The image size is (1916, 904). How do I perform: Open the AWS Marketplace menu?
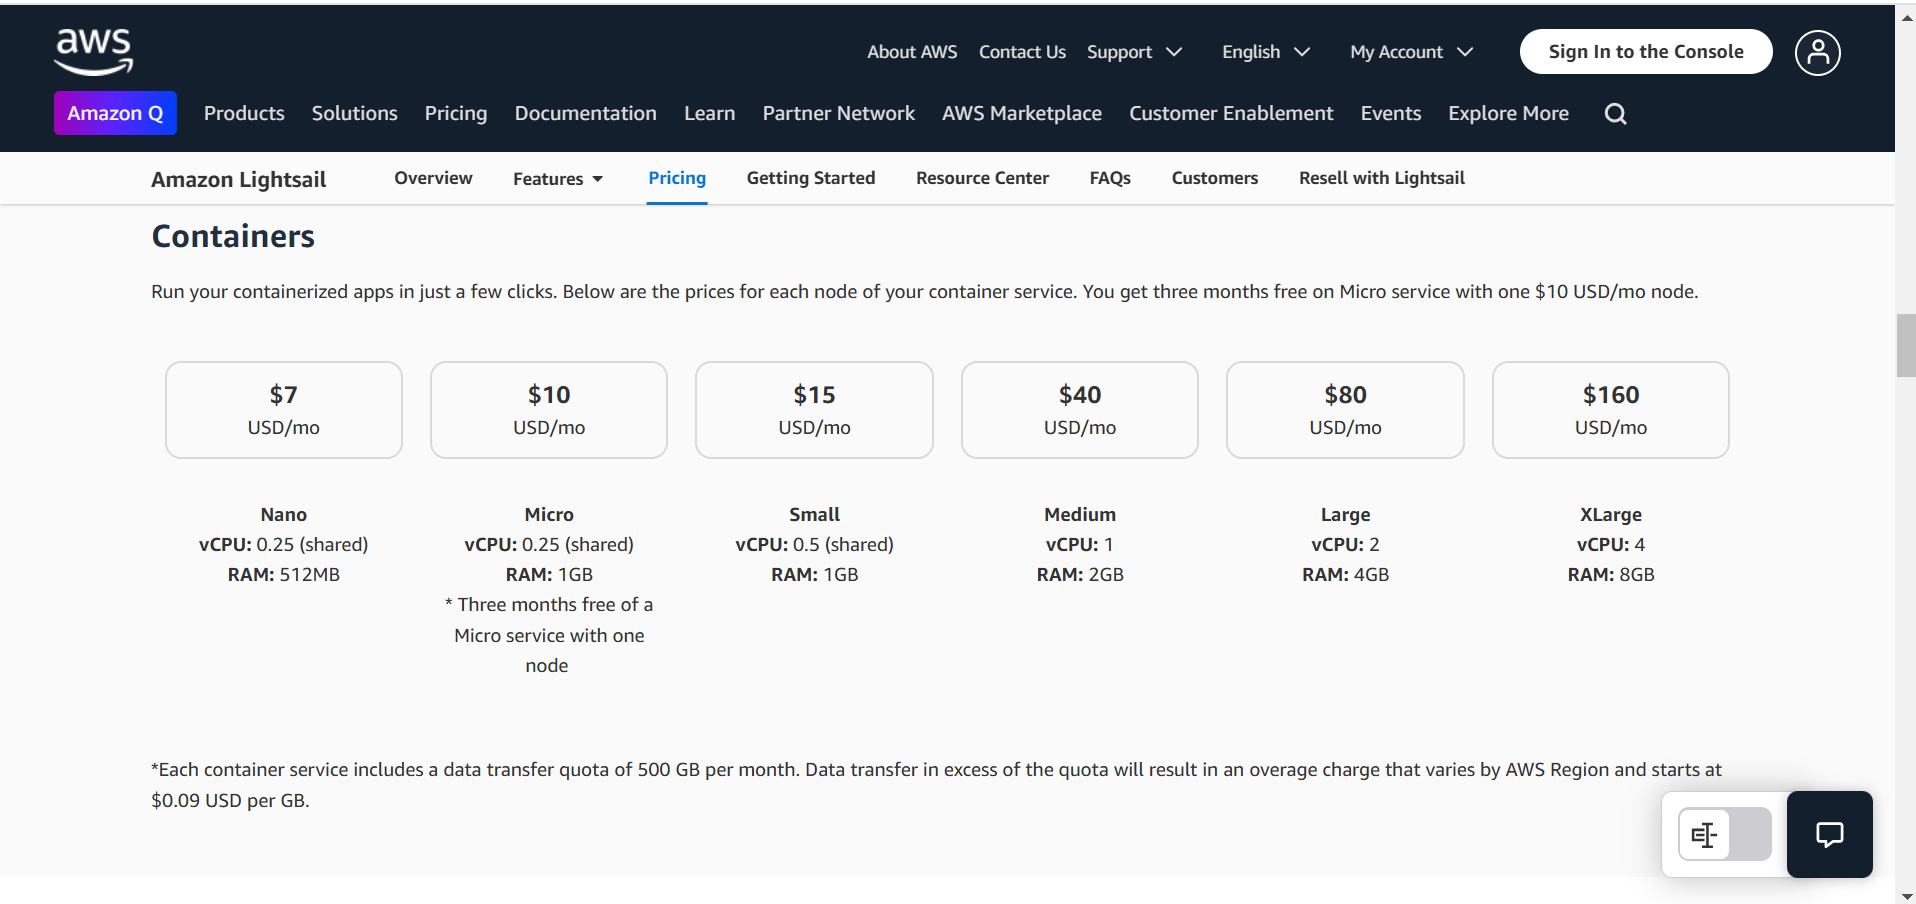click(x=1022, y=113)
